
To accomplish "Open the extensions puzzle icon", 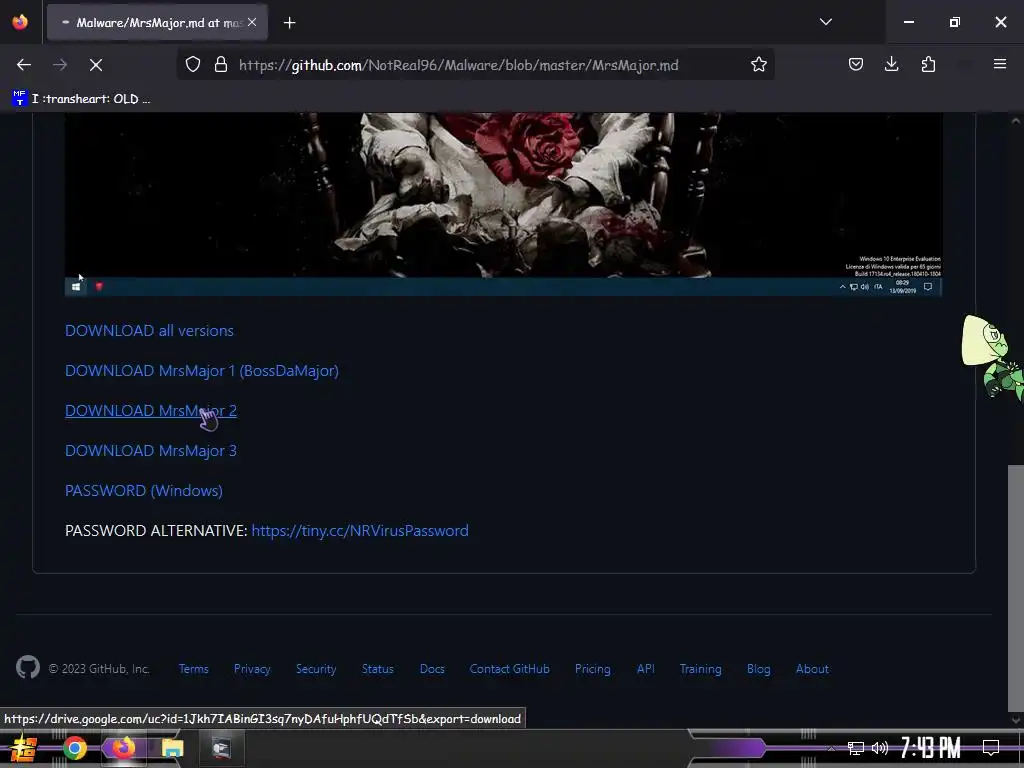I will coord(928,64).
